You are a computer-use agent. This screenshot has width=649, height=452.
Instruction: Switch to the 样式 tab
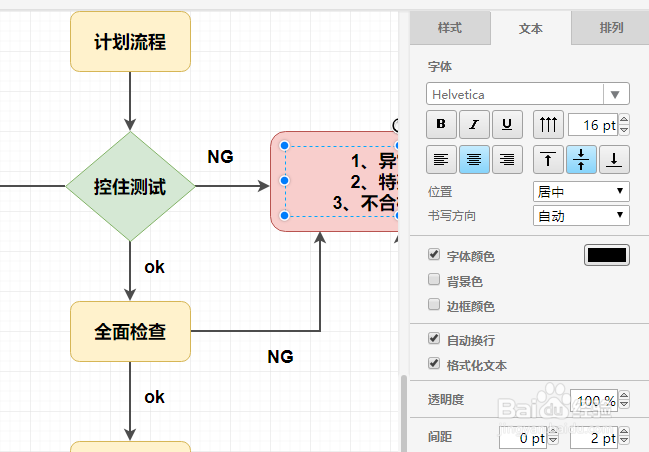tap(450, 28)
